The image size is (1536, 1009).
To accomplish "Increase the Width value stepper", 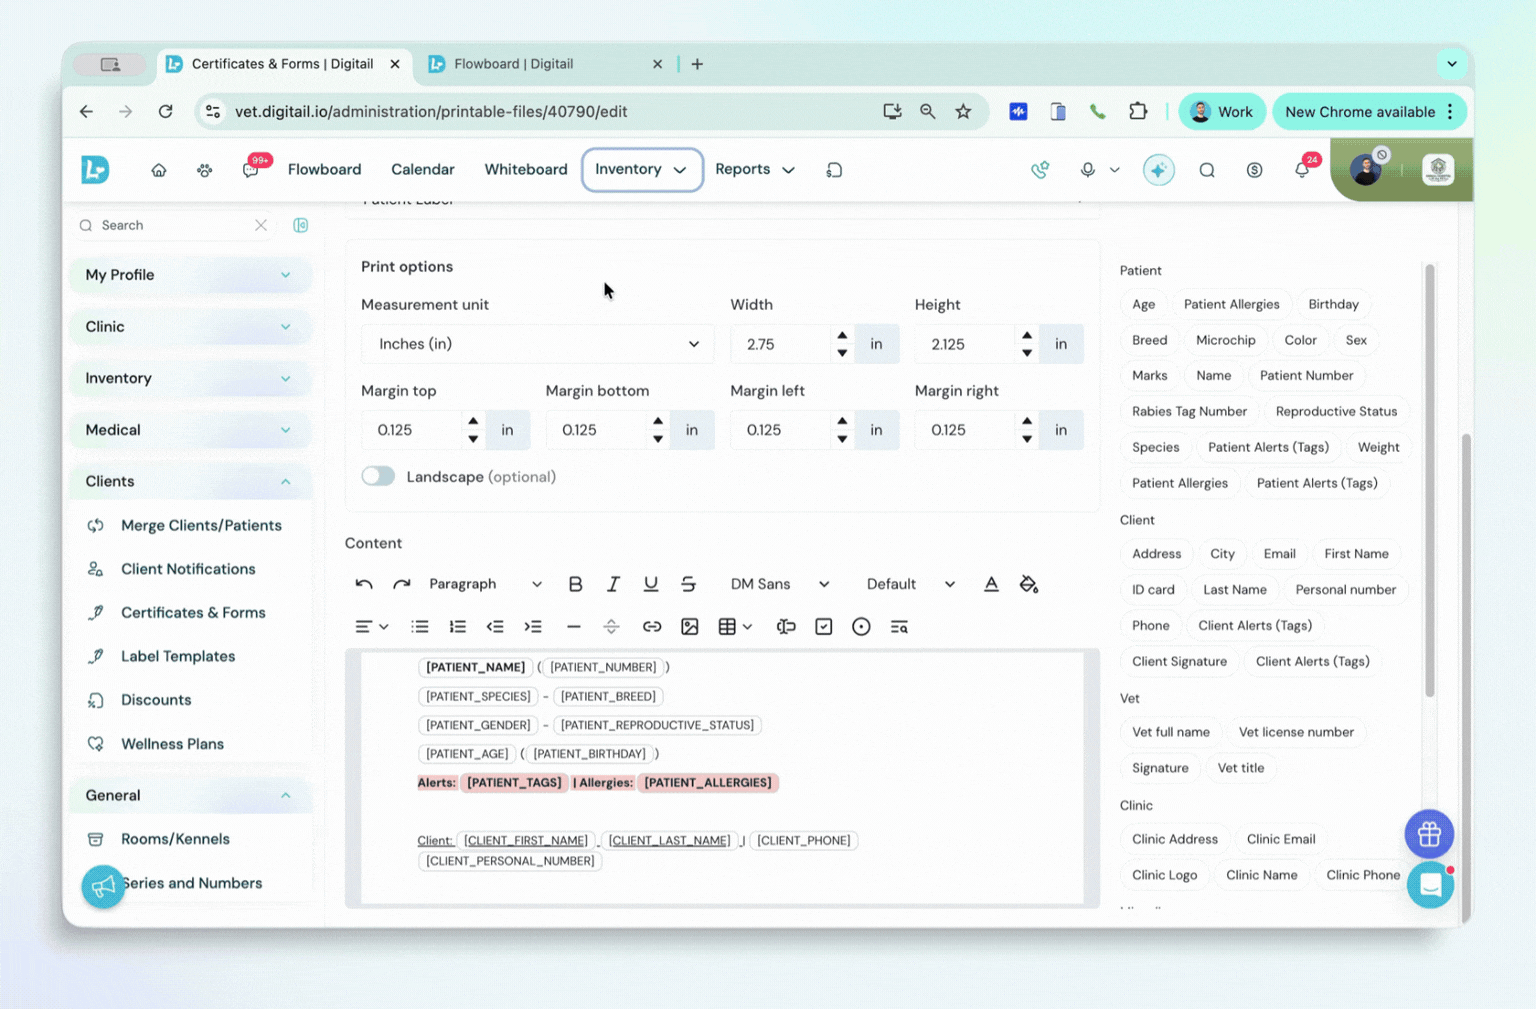I will [x=842, y=336].
